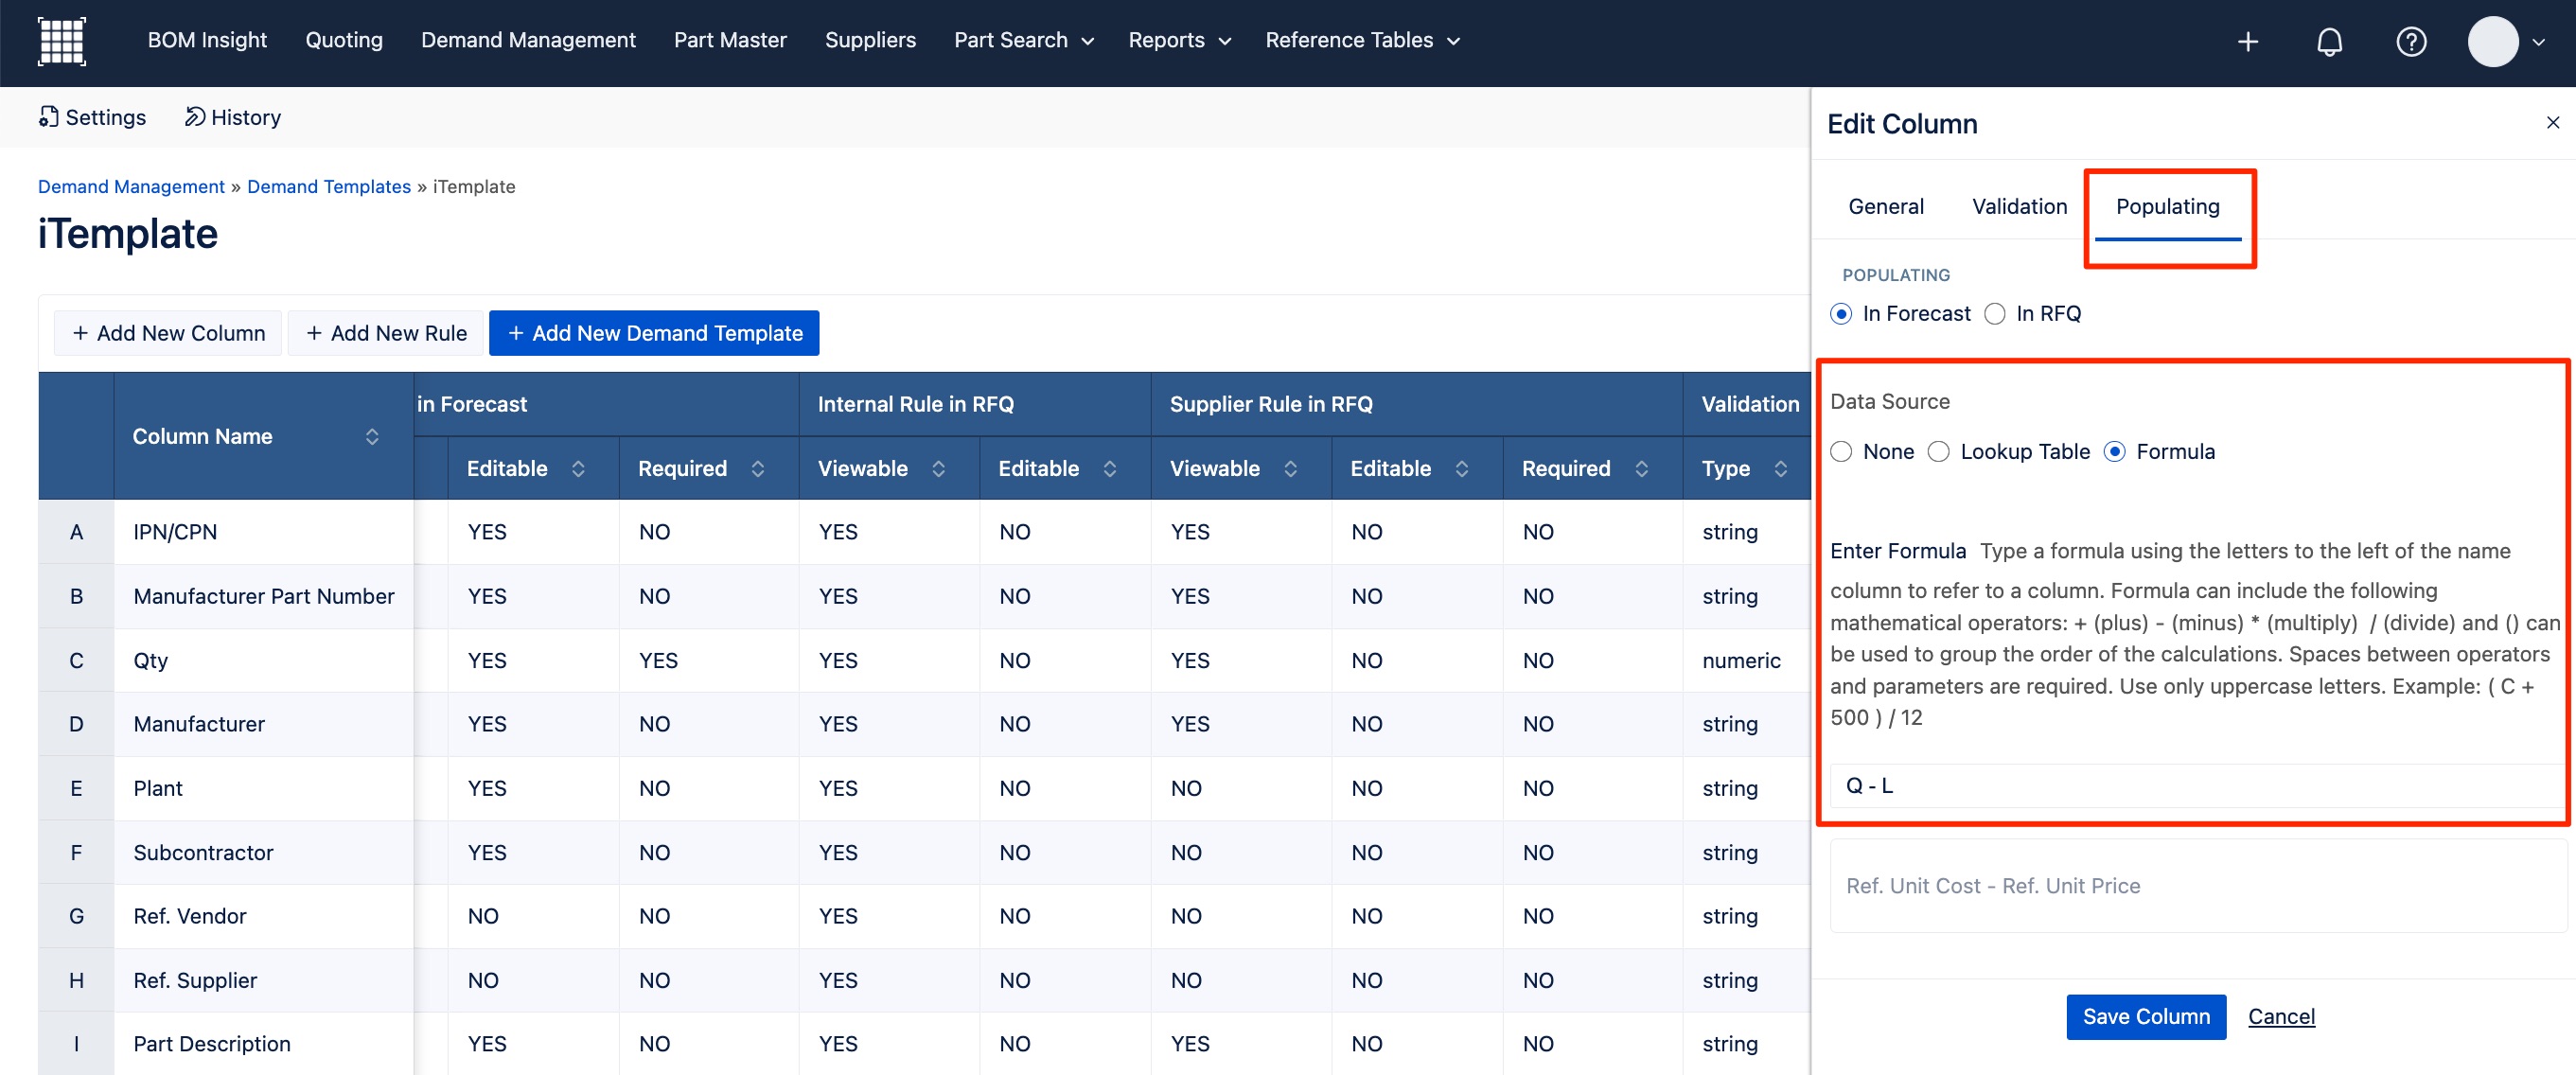Screen dimensions: 2576x1075
Task: Sort Validation Type column
Action: [x=1780, y=468]
